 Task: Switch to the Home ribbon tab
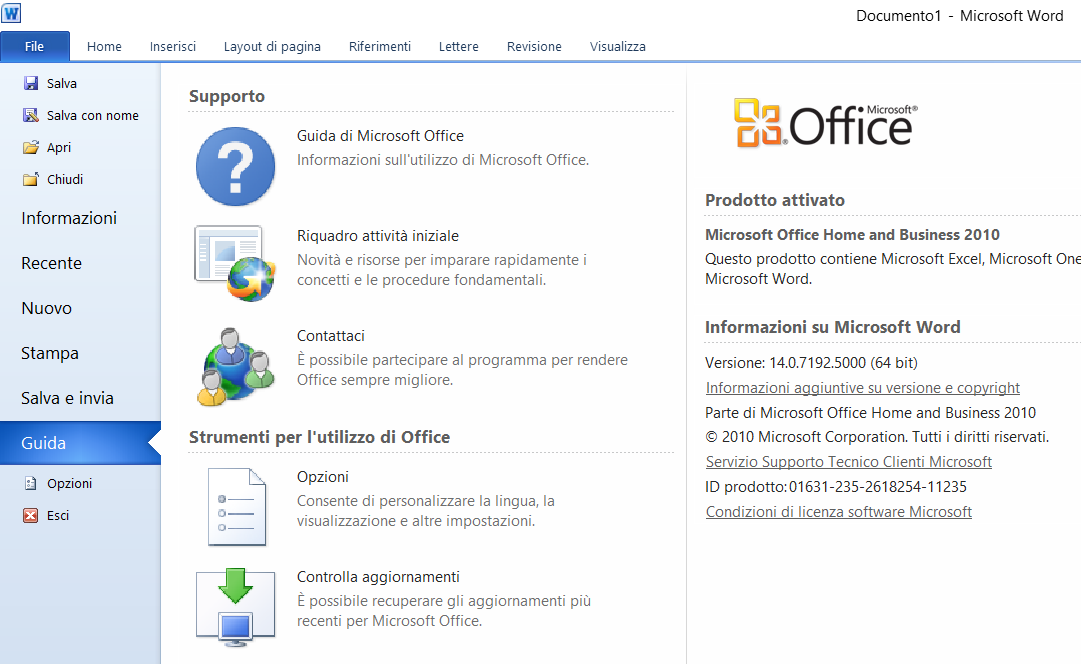(104, 46)
